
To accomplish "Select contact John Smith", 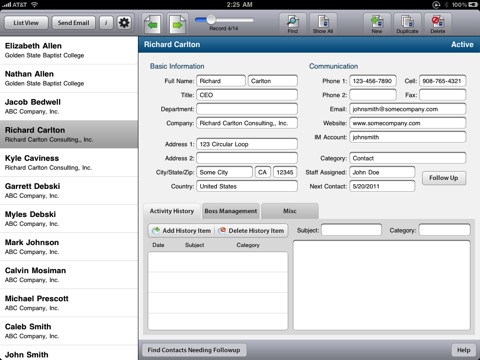I will [x=69, y=353].
